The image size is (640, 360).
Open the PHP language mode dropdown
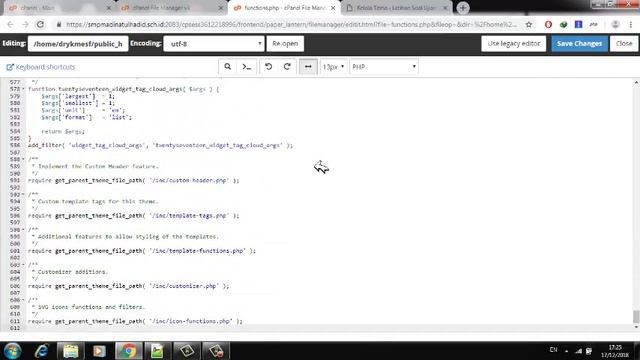384,67
